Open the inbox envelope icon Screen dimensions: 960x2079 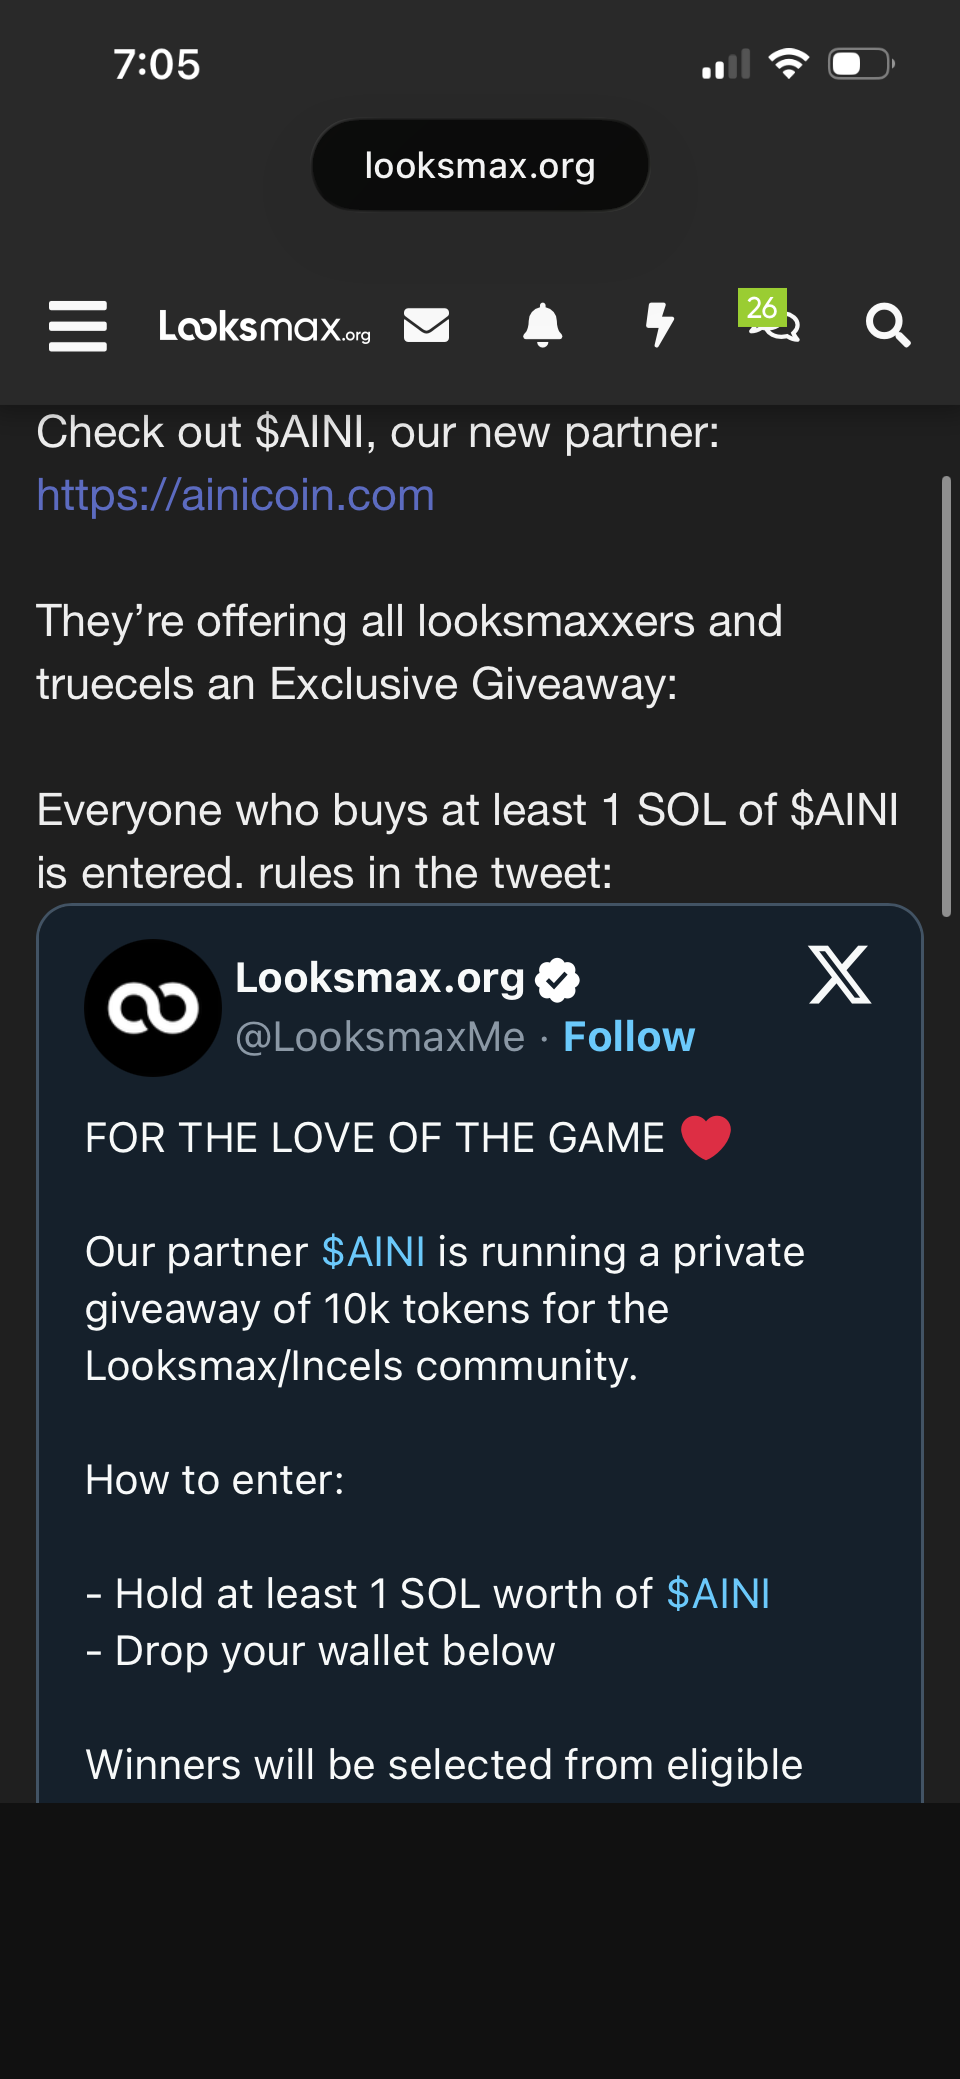point(426,325)
